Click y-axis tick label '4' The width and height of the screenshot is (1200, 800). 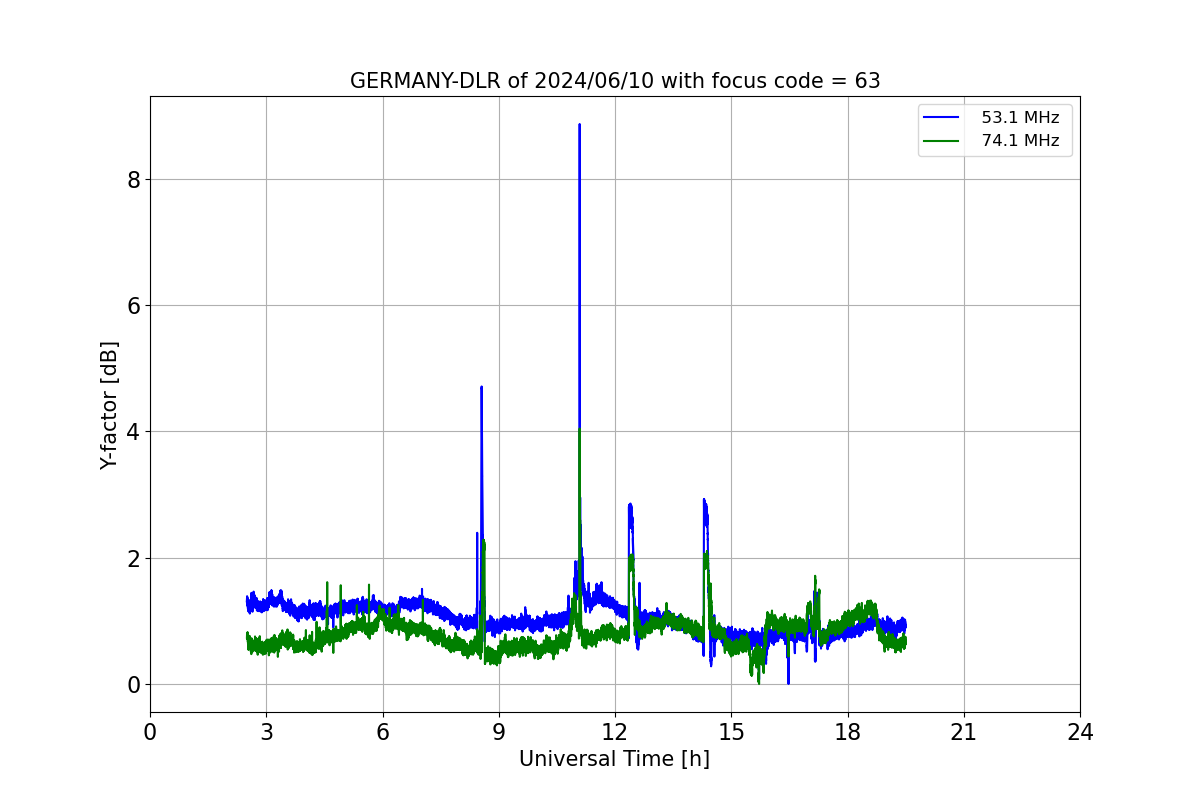133,432
